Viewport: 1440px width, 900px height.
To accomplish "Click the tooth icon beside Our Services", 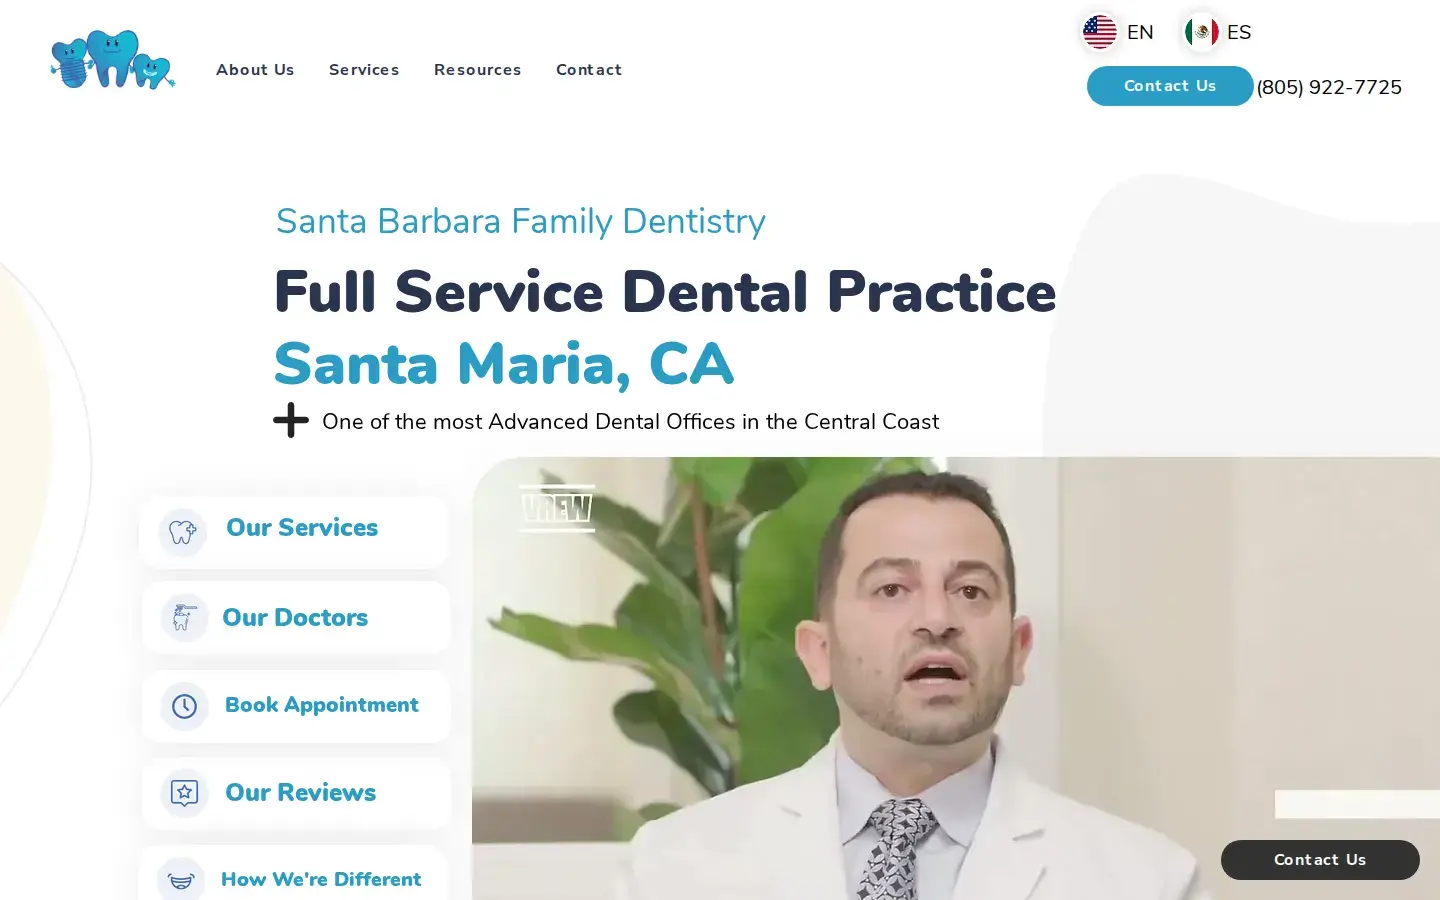I will pyautogui.click(x=183, y=532).
